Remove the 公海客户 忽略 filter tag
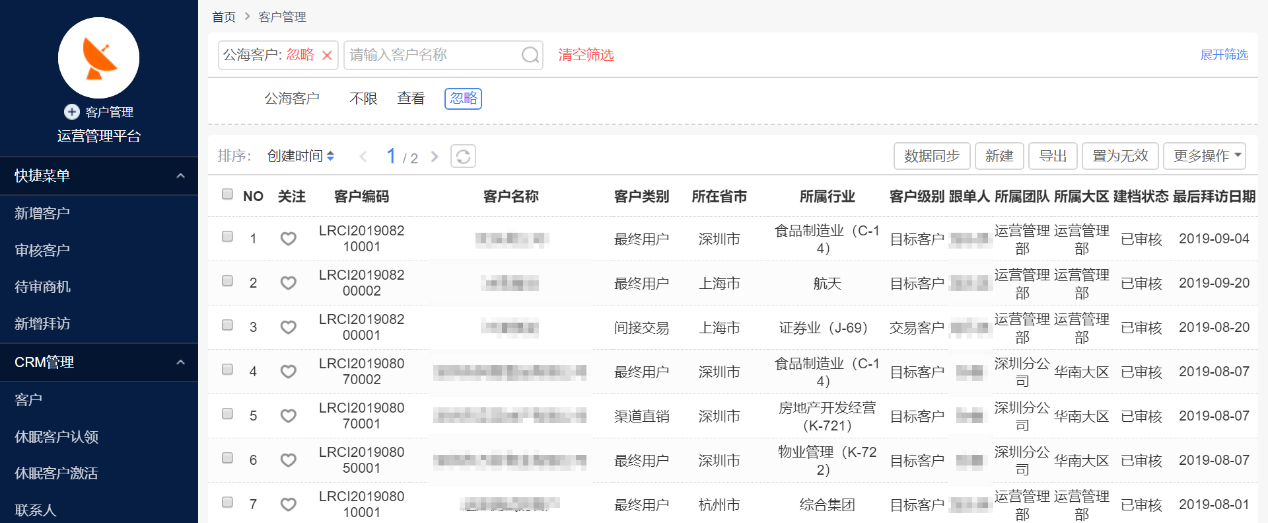The image size is (1268, 523). [x=327, y=55]
